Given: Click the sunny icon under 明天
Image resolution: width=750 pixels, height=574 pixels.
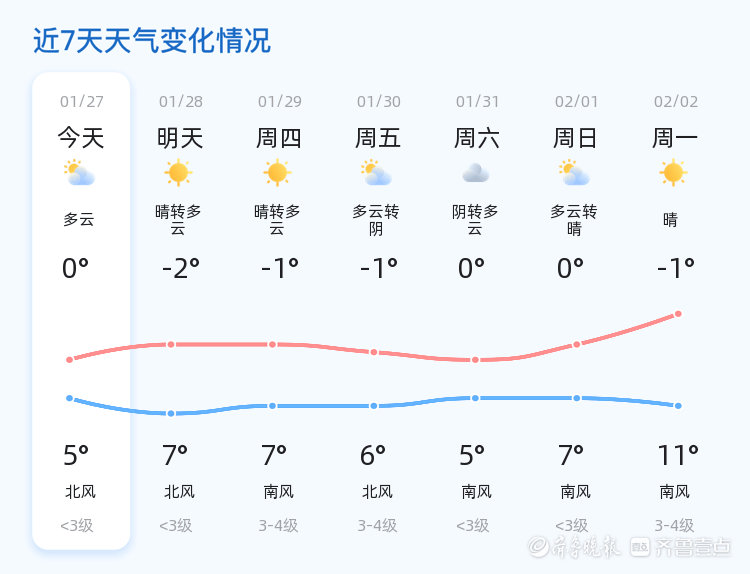Looking at the screenshot, I should pyautogui.click(x=178, y=173).
